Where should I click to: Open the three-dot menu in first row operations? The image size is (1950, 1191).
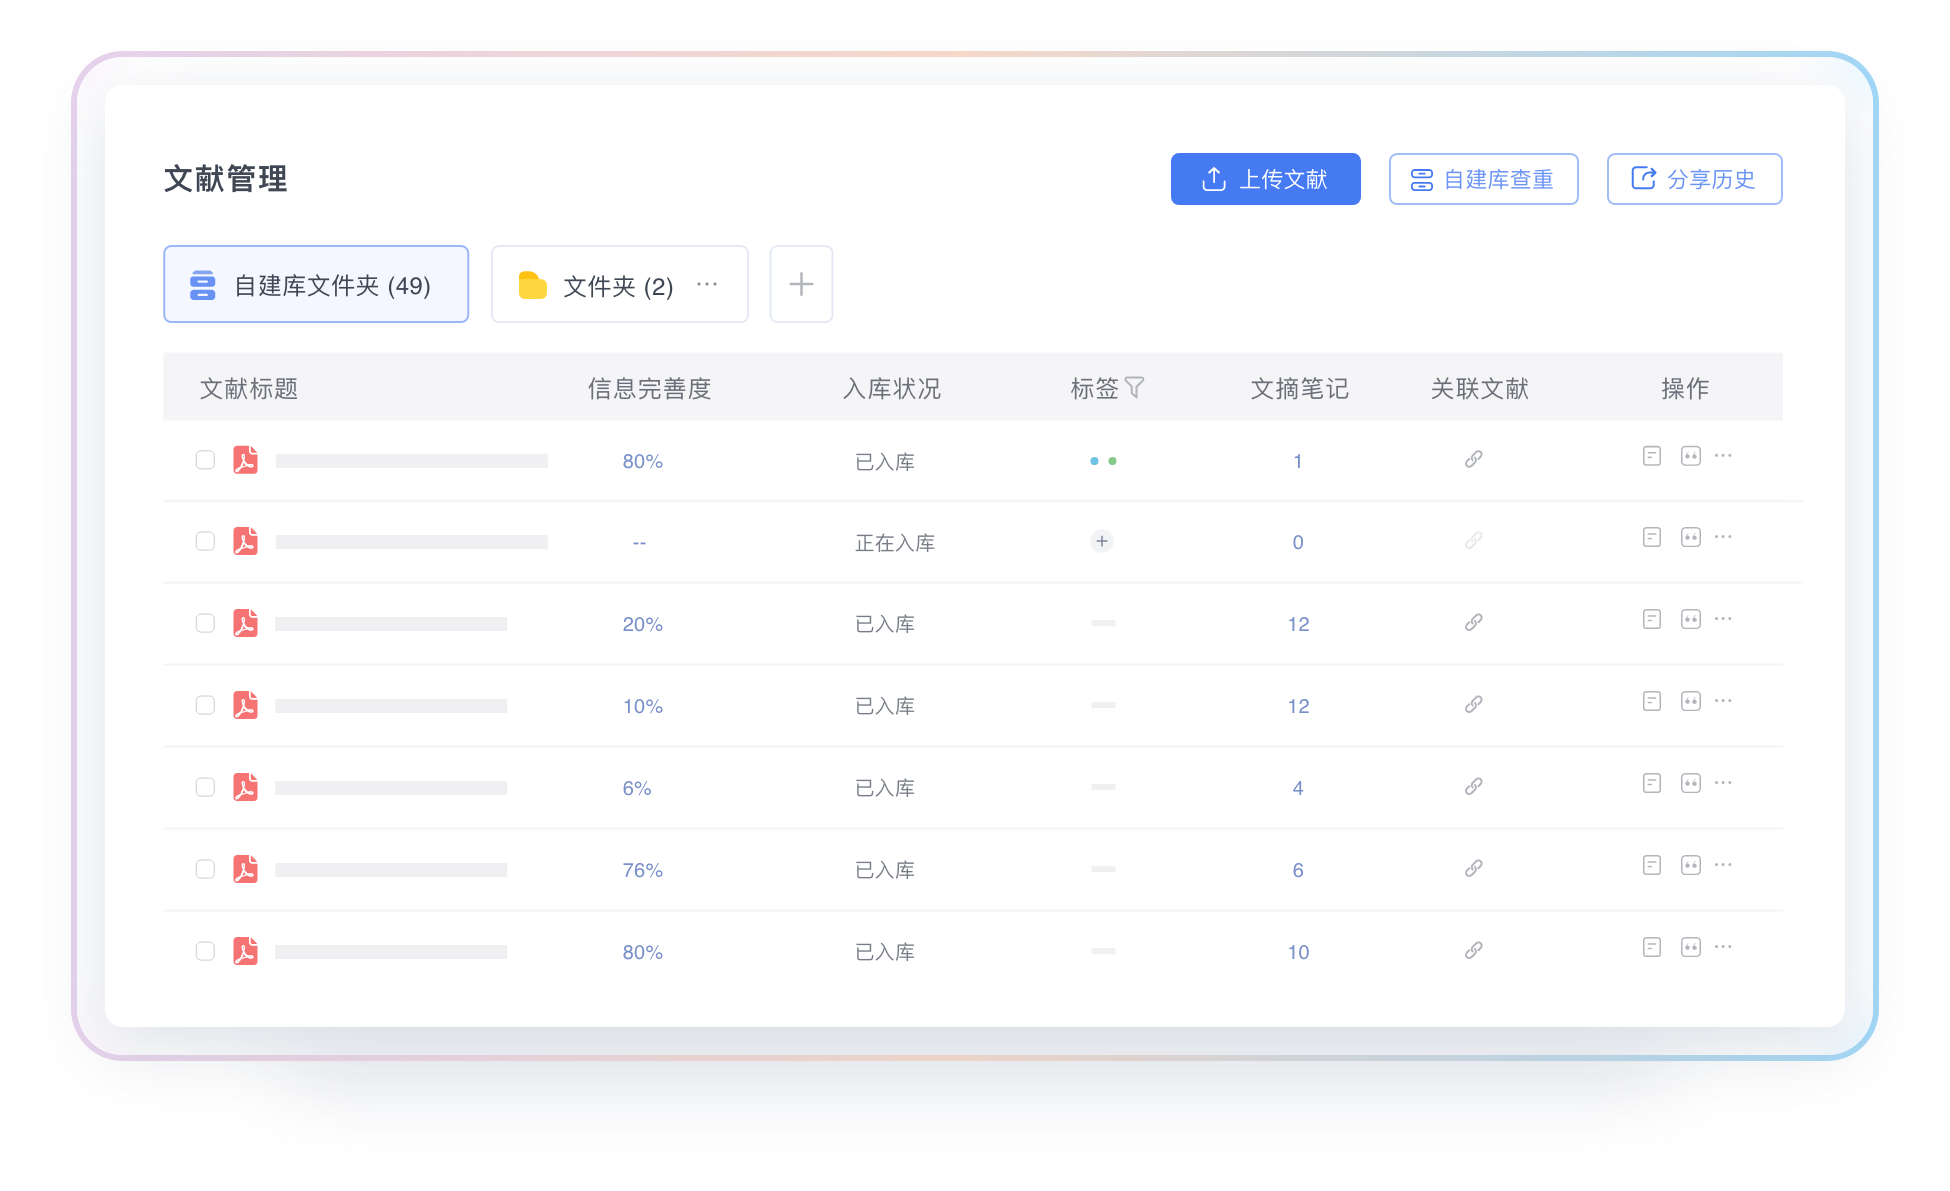(x=1723, y=456)
